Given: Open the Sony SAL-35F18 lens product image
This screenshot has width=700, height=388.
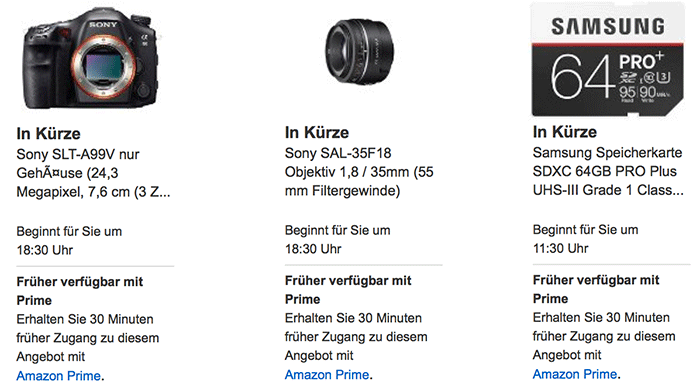Looking at the screenshot, I should pyautogui.click(x=359, y=52).
